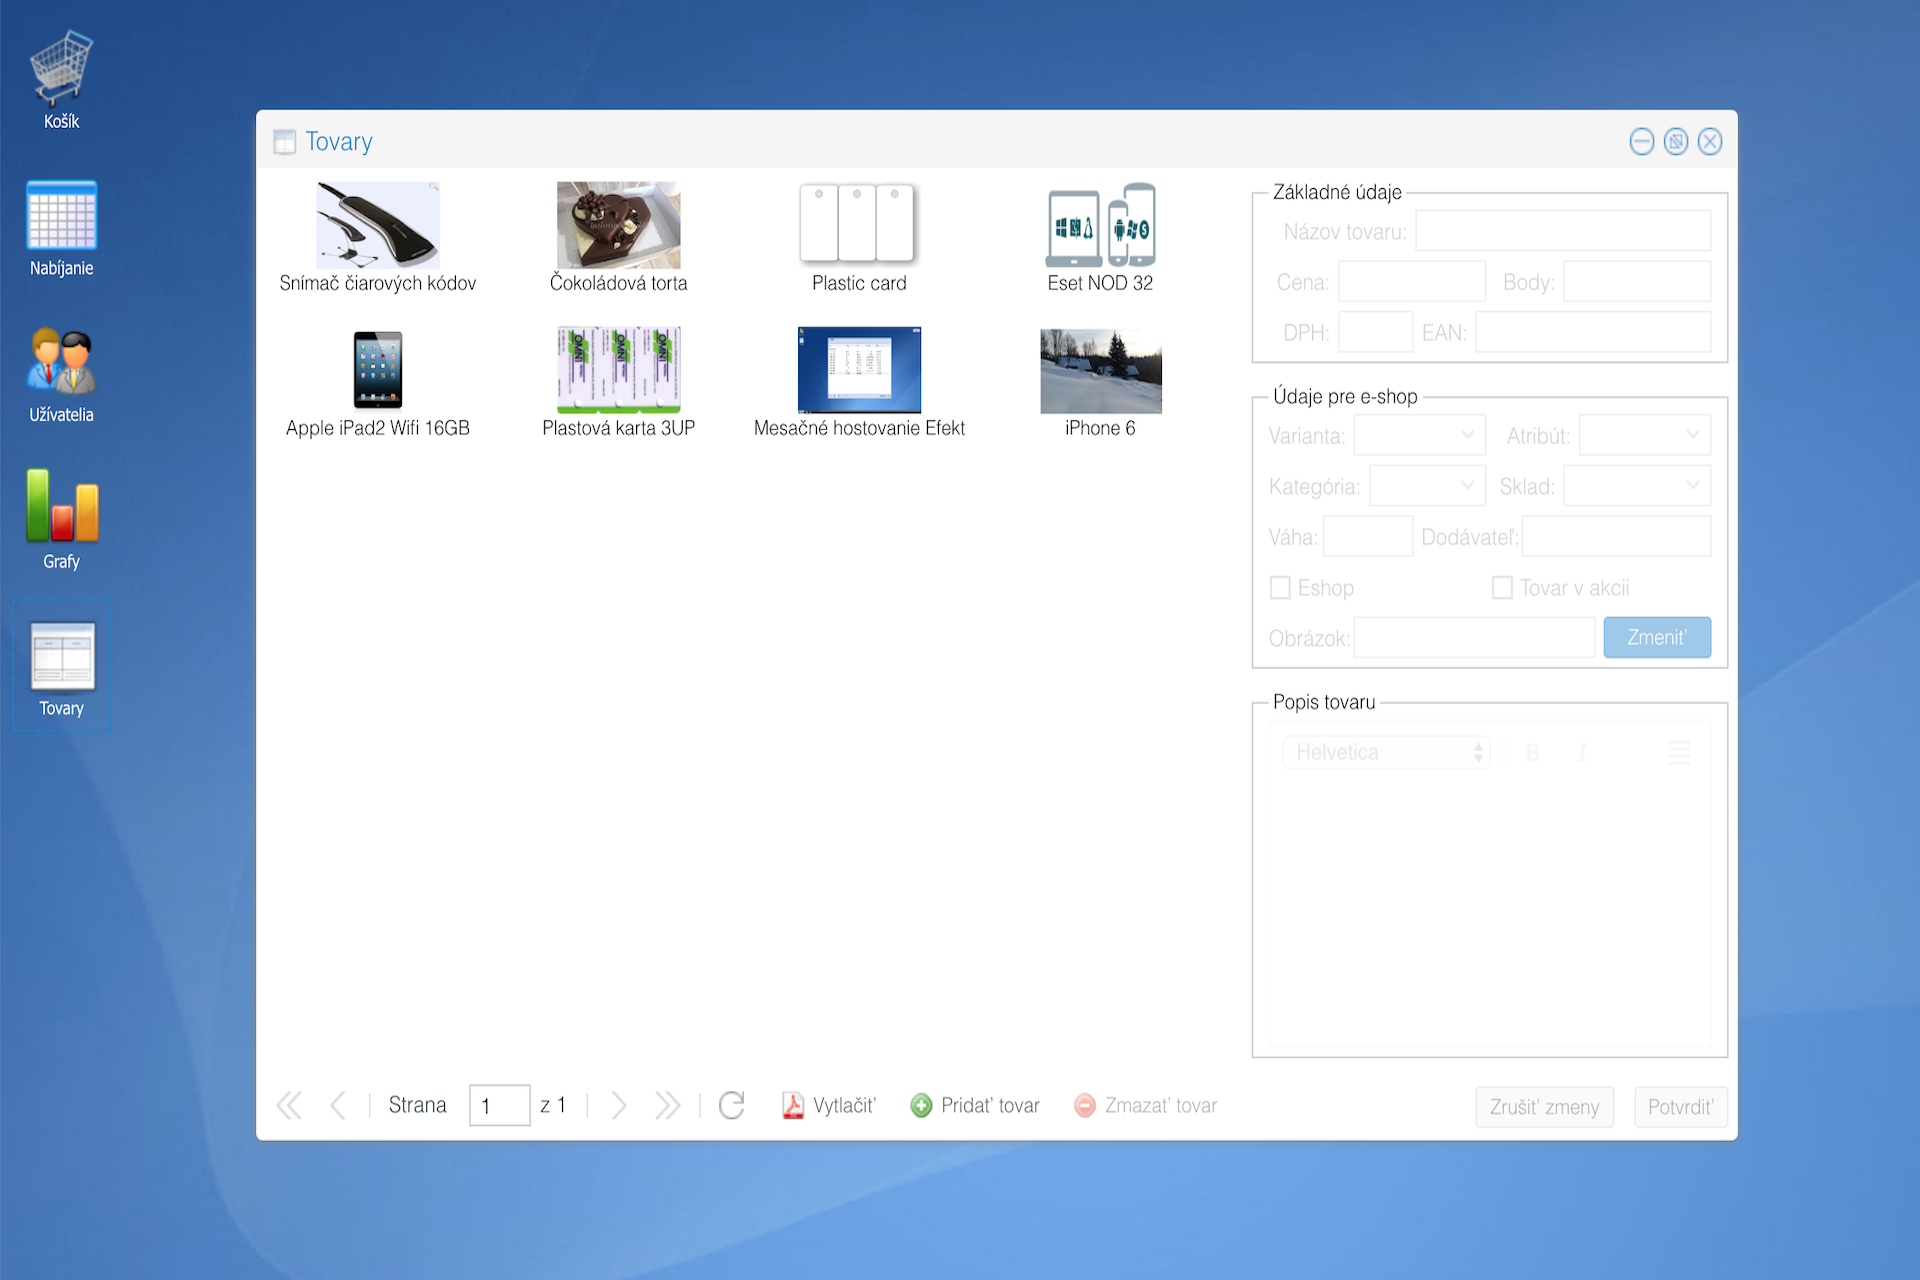This screenshot has width=1920, height=1280.
Task: Click Pridať tovar green plus icon
Action: (x=921, y=1105)
